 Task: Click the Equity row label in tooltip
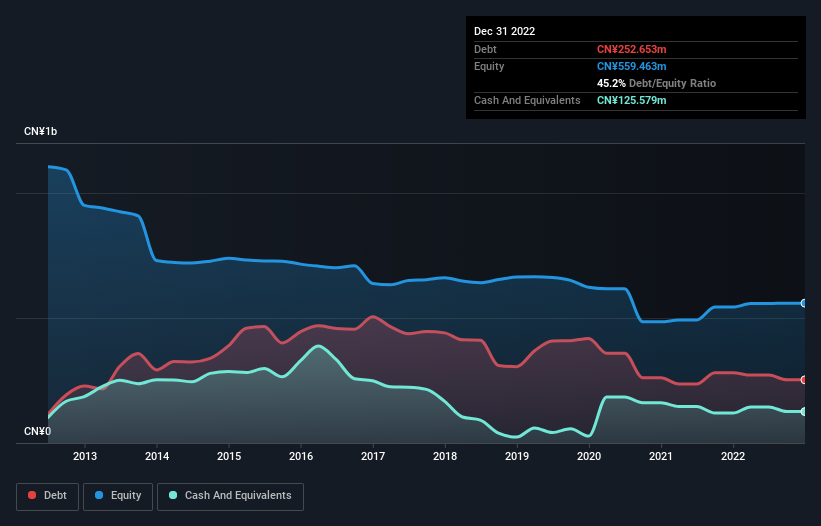click(x=489, y=66)
